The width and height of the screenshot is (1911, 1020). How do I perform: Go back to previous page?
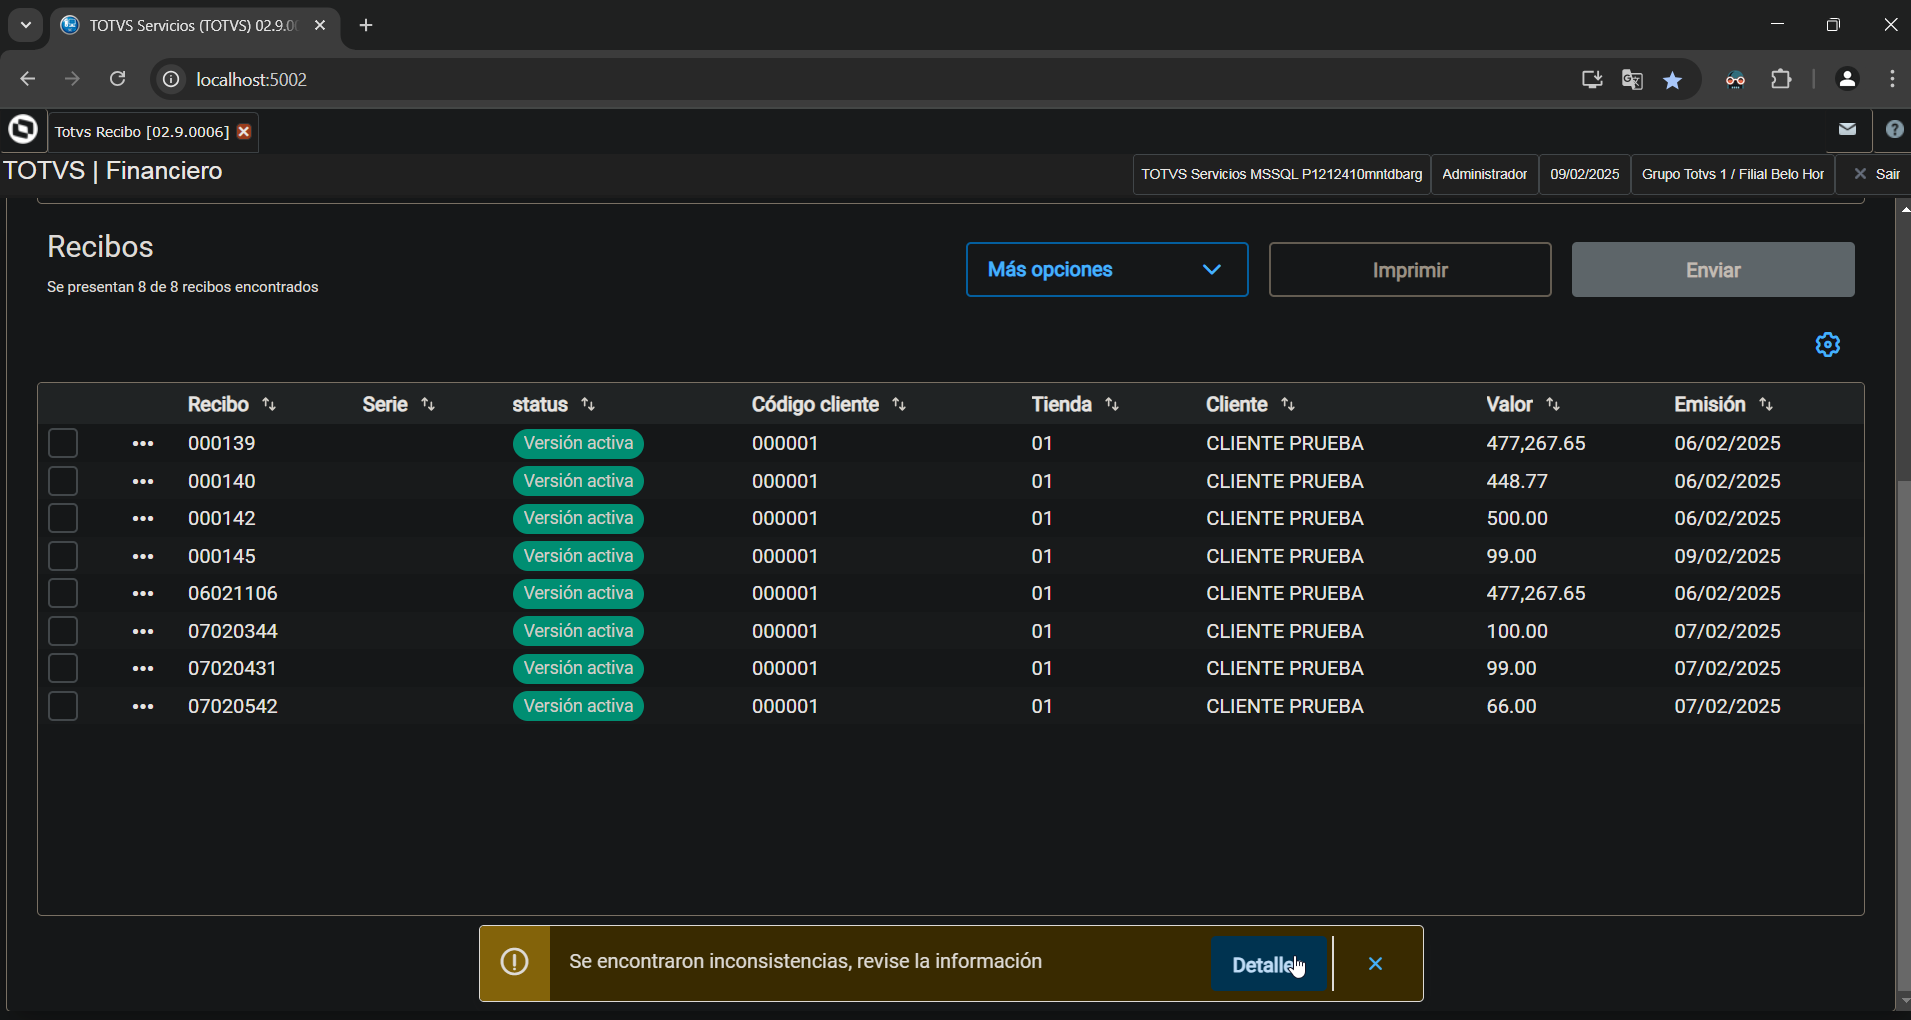27,79
